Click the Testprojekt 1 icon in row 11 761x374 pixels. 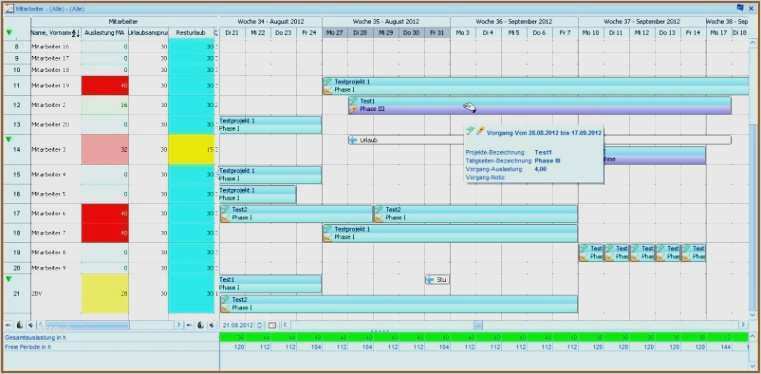pos(329,82)
